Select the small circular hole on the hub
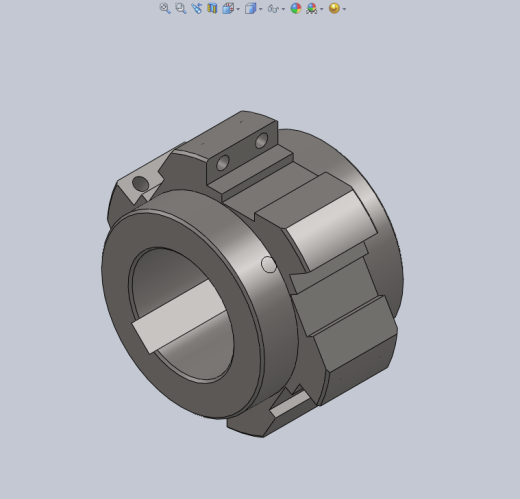520x499 pixels. click(x=269, y=265)
